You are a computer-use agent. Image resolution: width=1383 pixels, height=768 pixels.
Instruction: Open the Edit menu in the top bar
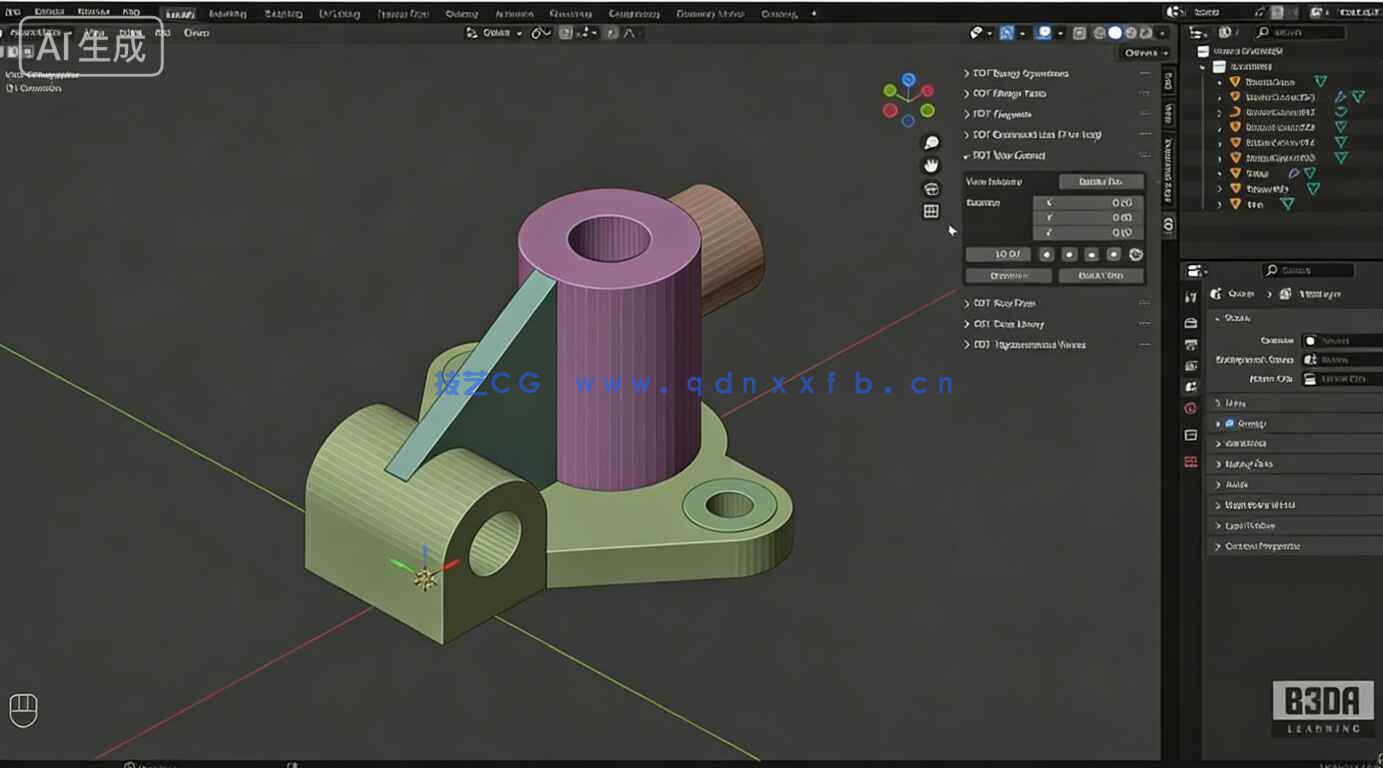tap(50, 12)
